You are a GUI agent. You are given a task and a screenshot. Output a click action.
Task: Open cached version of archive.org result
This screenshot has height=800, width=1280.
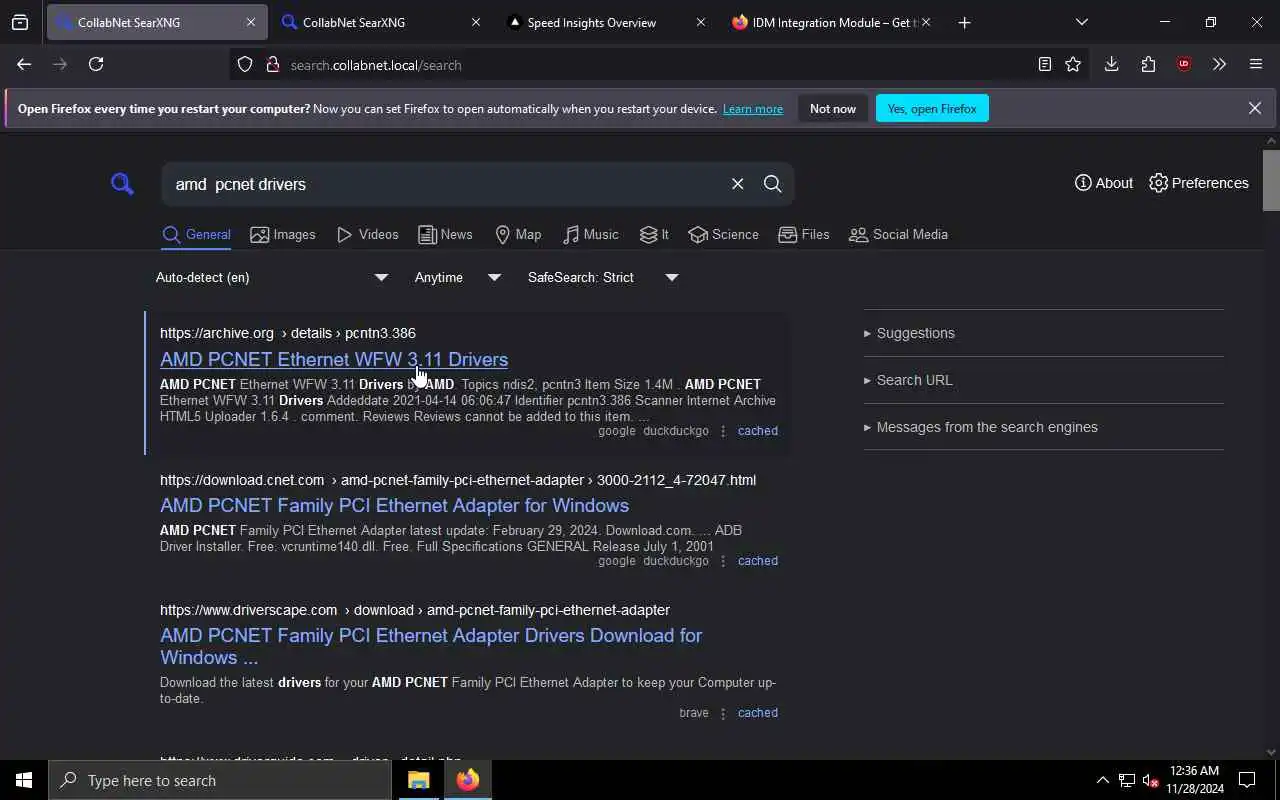coord(757,431)
